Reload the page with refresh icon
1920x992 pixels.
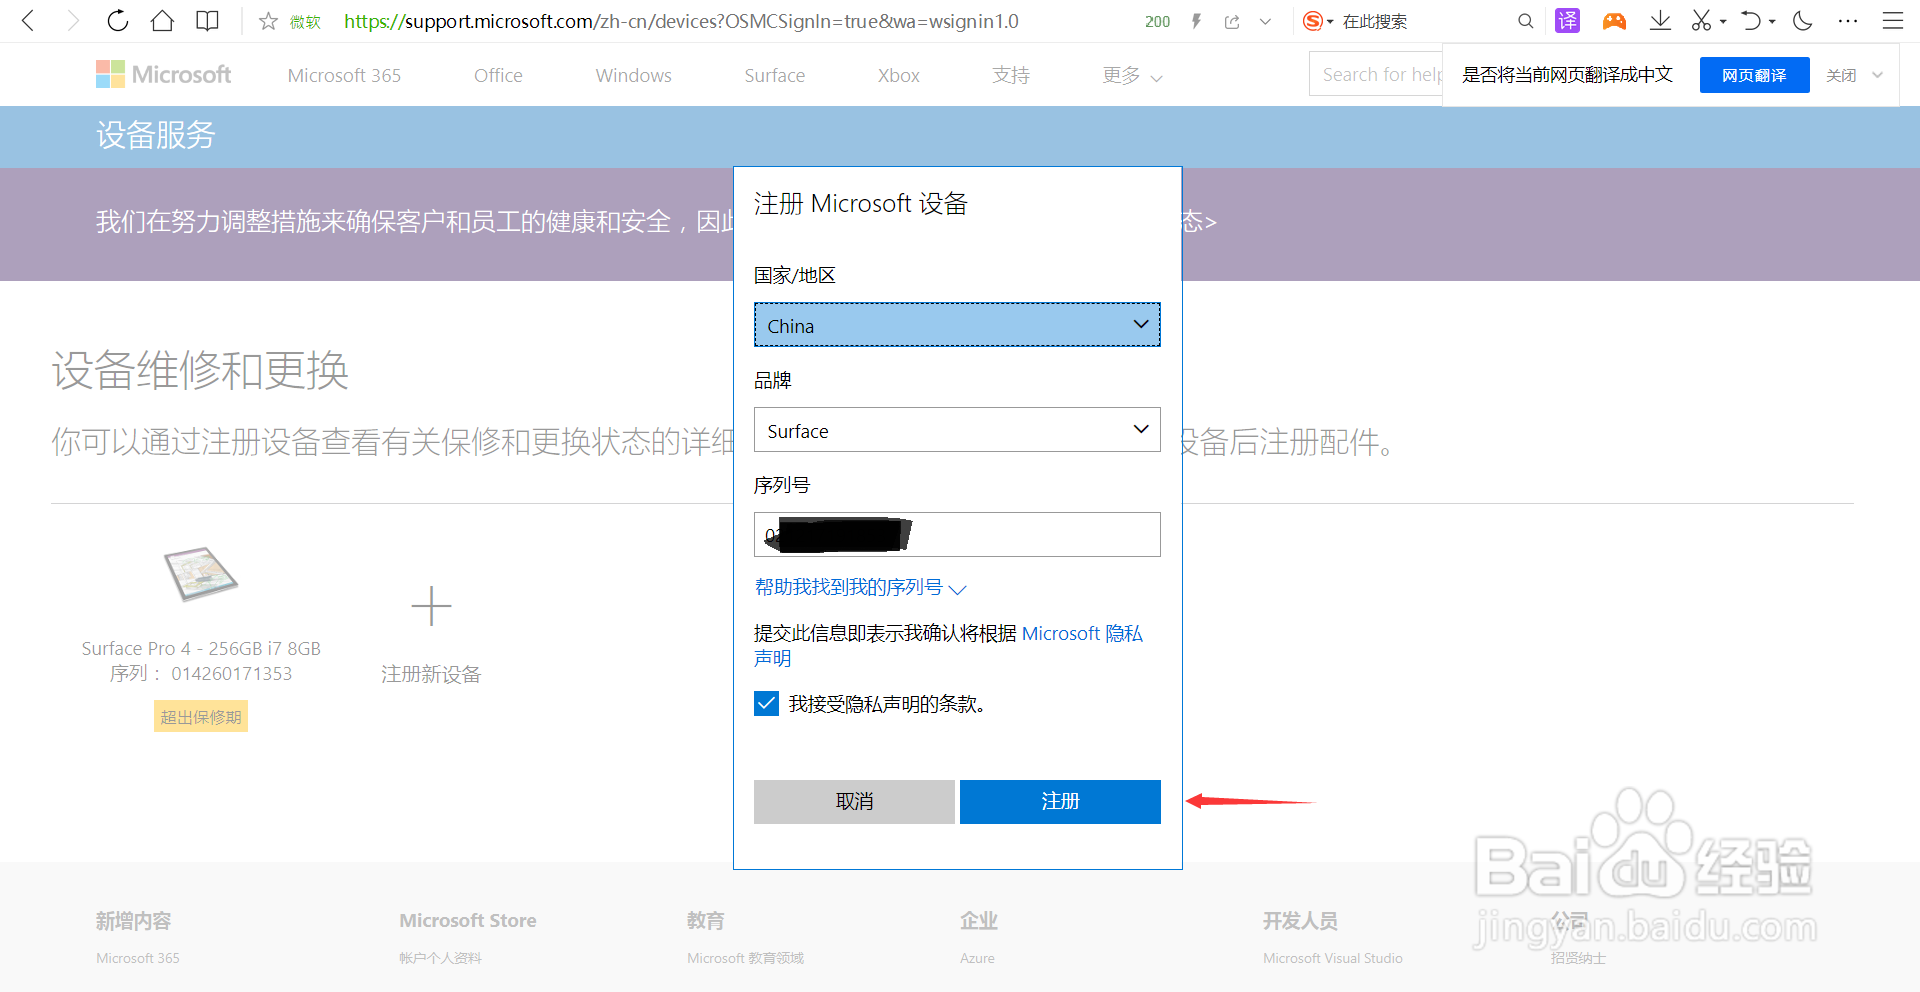117,21
